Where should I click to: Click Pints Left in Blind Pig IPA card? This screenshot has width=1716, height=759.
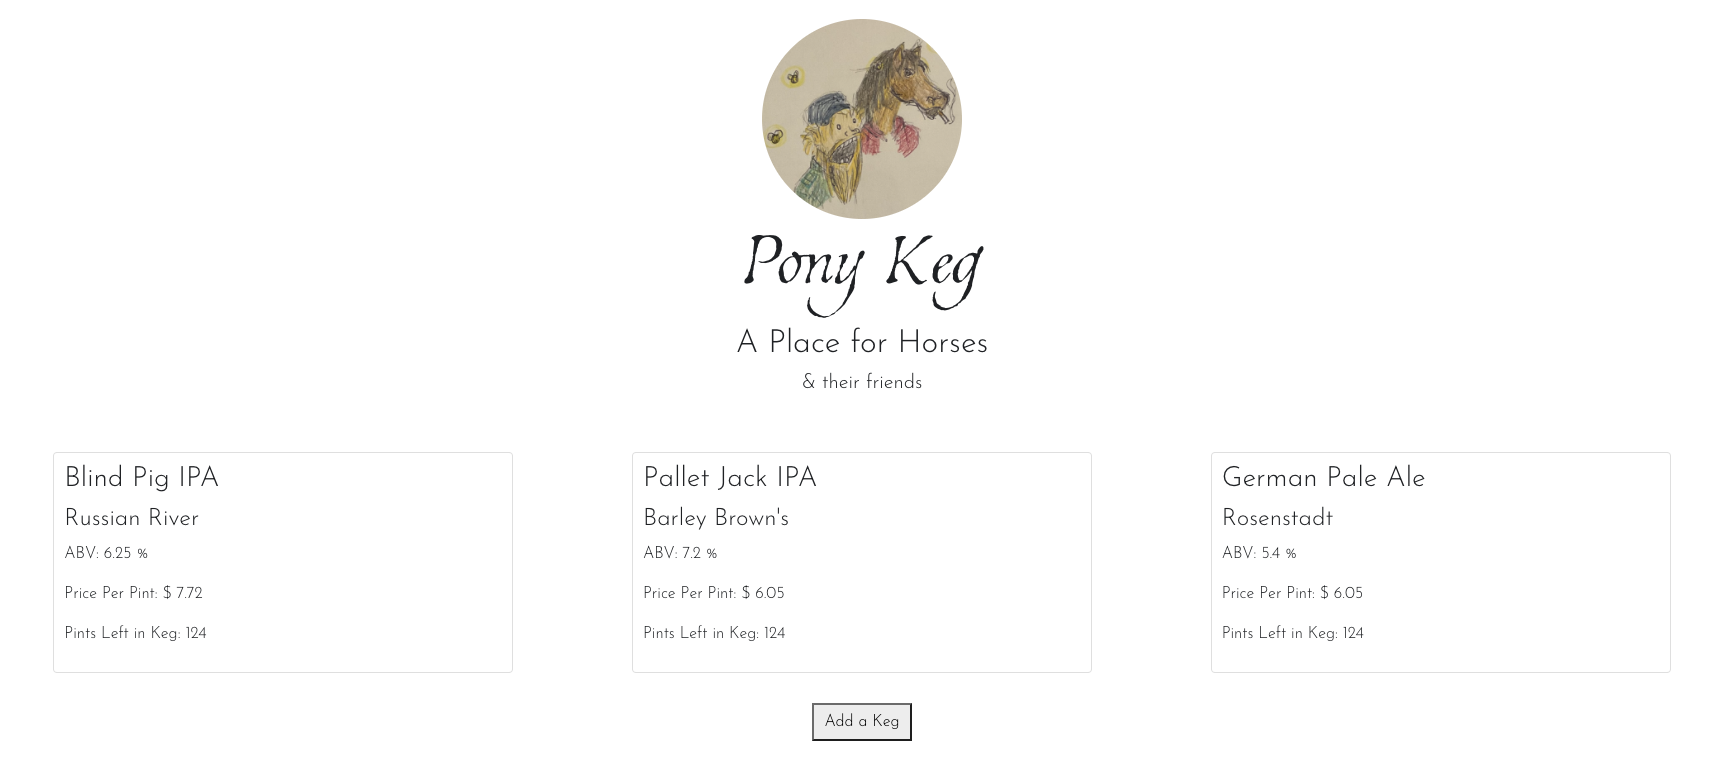(x=135, y=634)
